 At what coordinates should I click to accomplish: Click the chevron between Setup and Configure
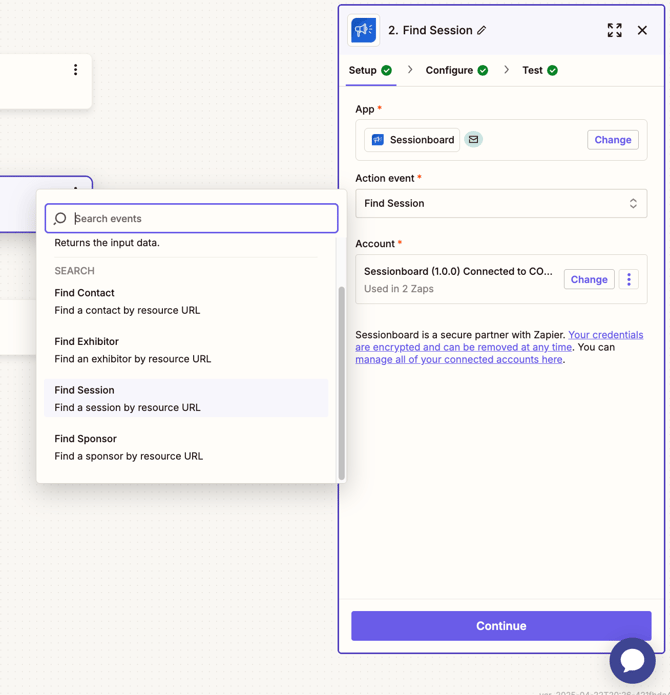click(x=410, y=70)
